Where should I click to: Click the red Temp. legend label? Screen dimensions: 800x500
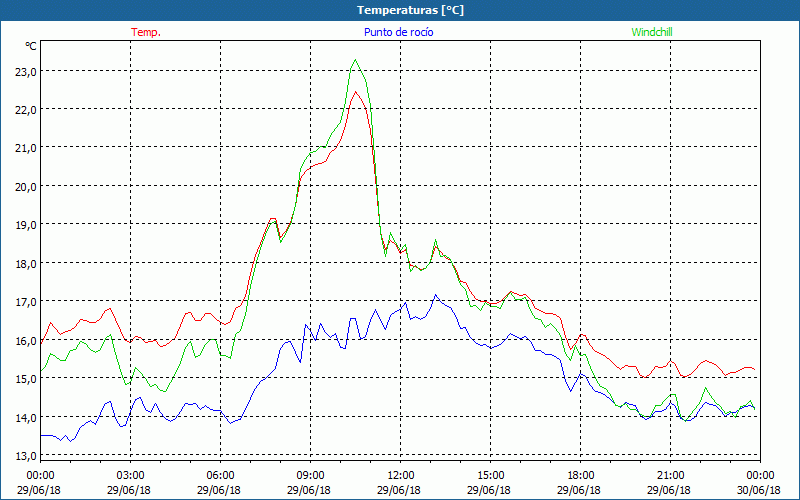(146, 32)
